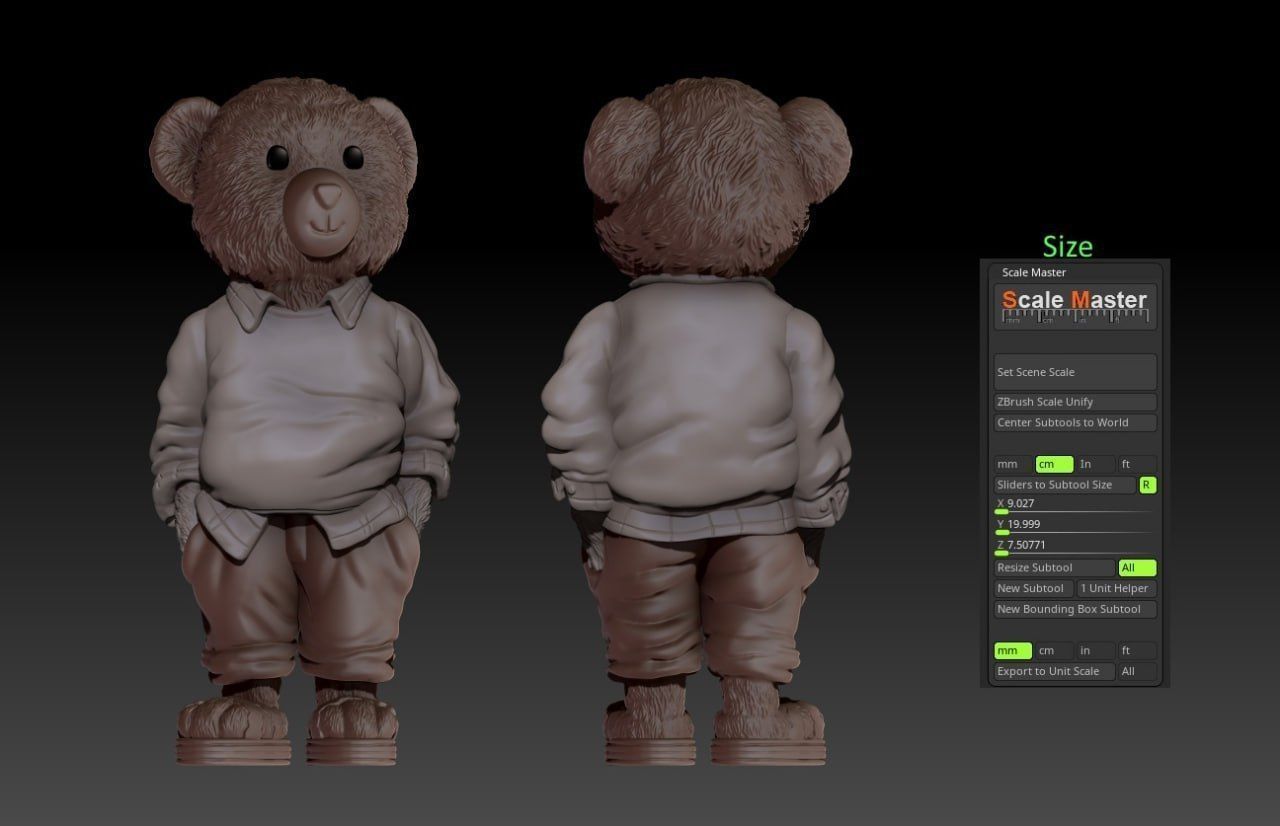Toggle All beside Resize Subtool
The height and width of the screenshot is (826, 1280).
pyautogui.click(x=1138, y=568)
